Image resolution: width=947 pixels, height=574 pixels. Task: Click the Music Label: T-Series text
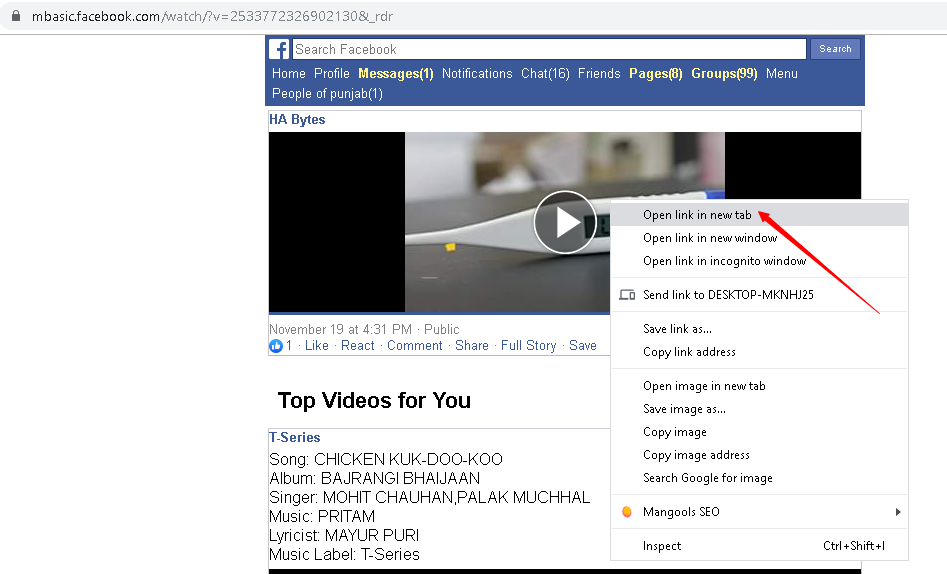click(344, 554)
